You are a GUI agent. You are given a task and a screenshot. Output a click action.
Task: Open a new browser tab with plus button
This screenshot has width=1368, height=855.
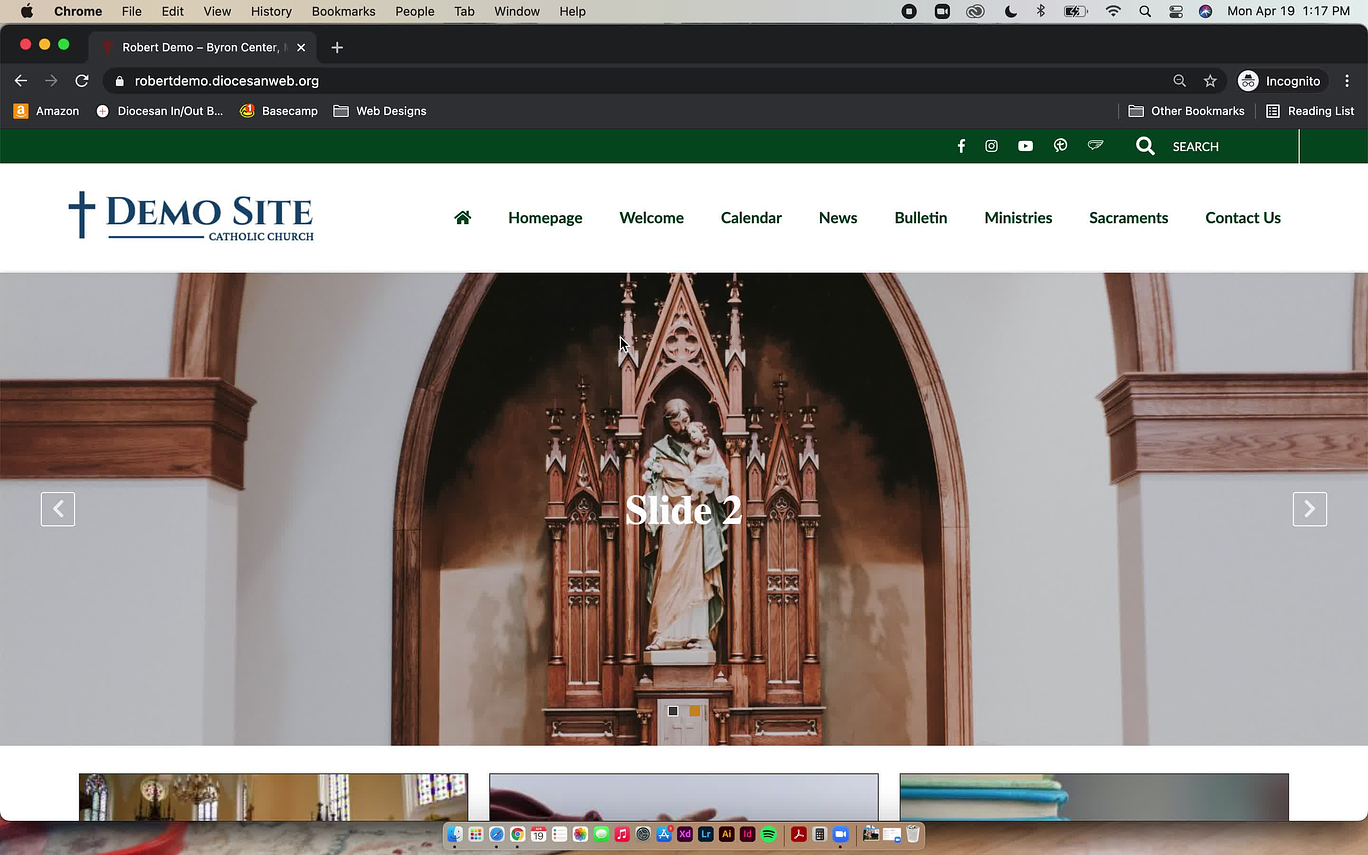[337, 47]
